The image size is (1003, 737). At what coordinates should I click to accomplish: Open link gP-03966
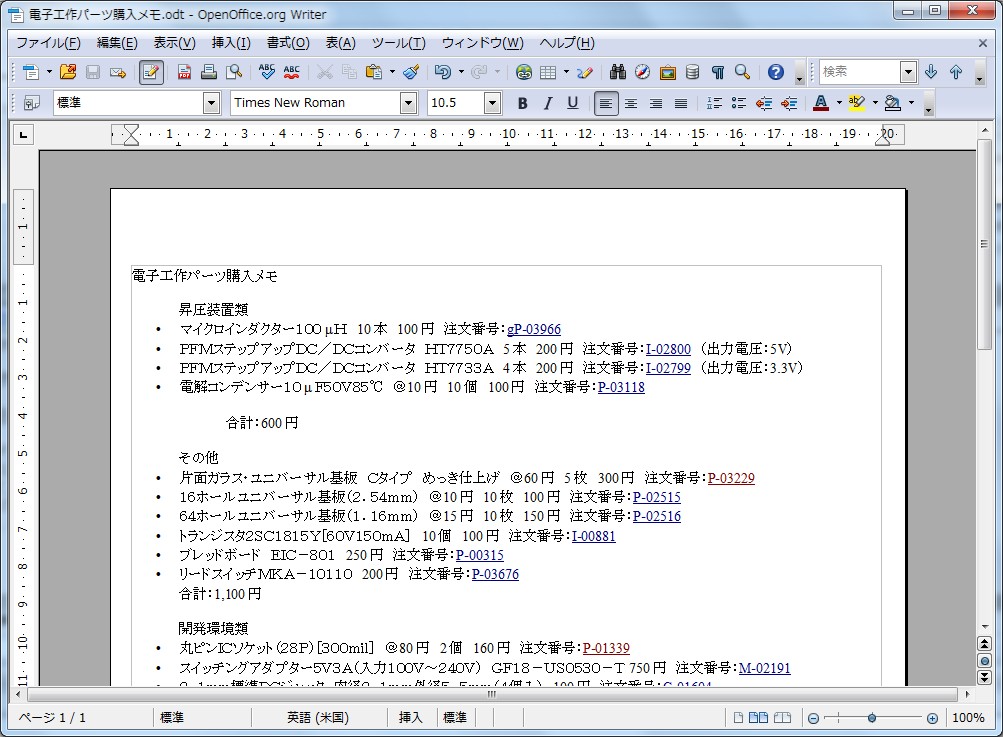coord(533,329)
